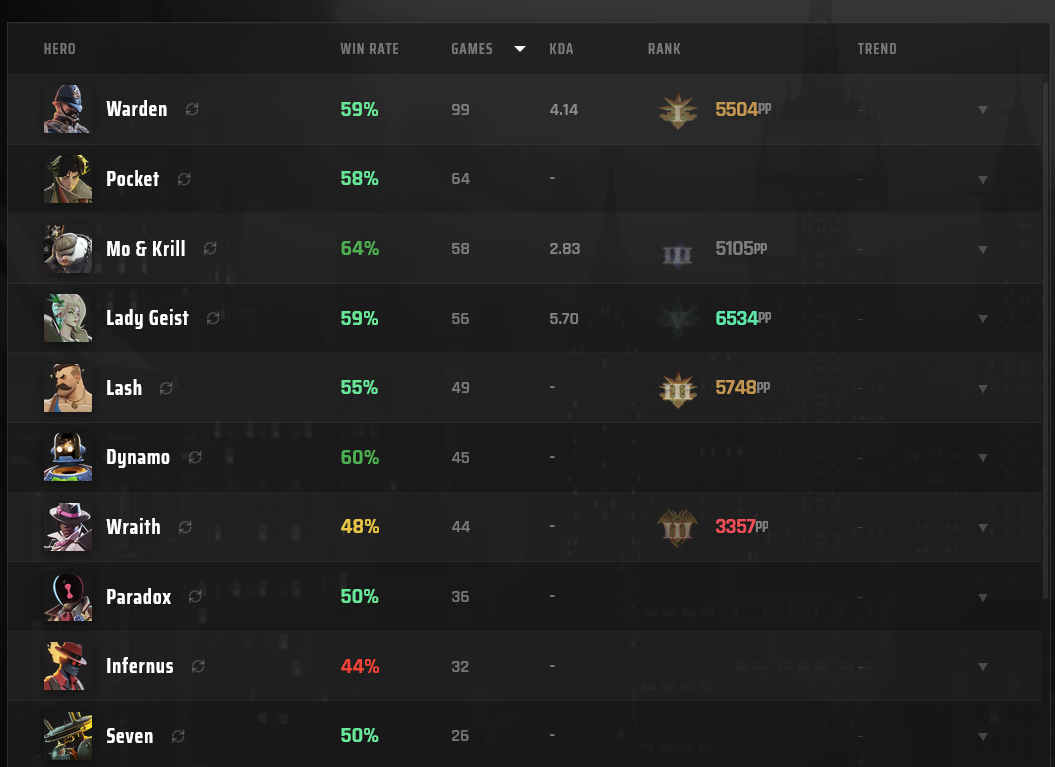Screen dimensions: 1055x767
Task: Click the refresh icon beside Dynamo
Action: 195,458
